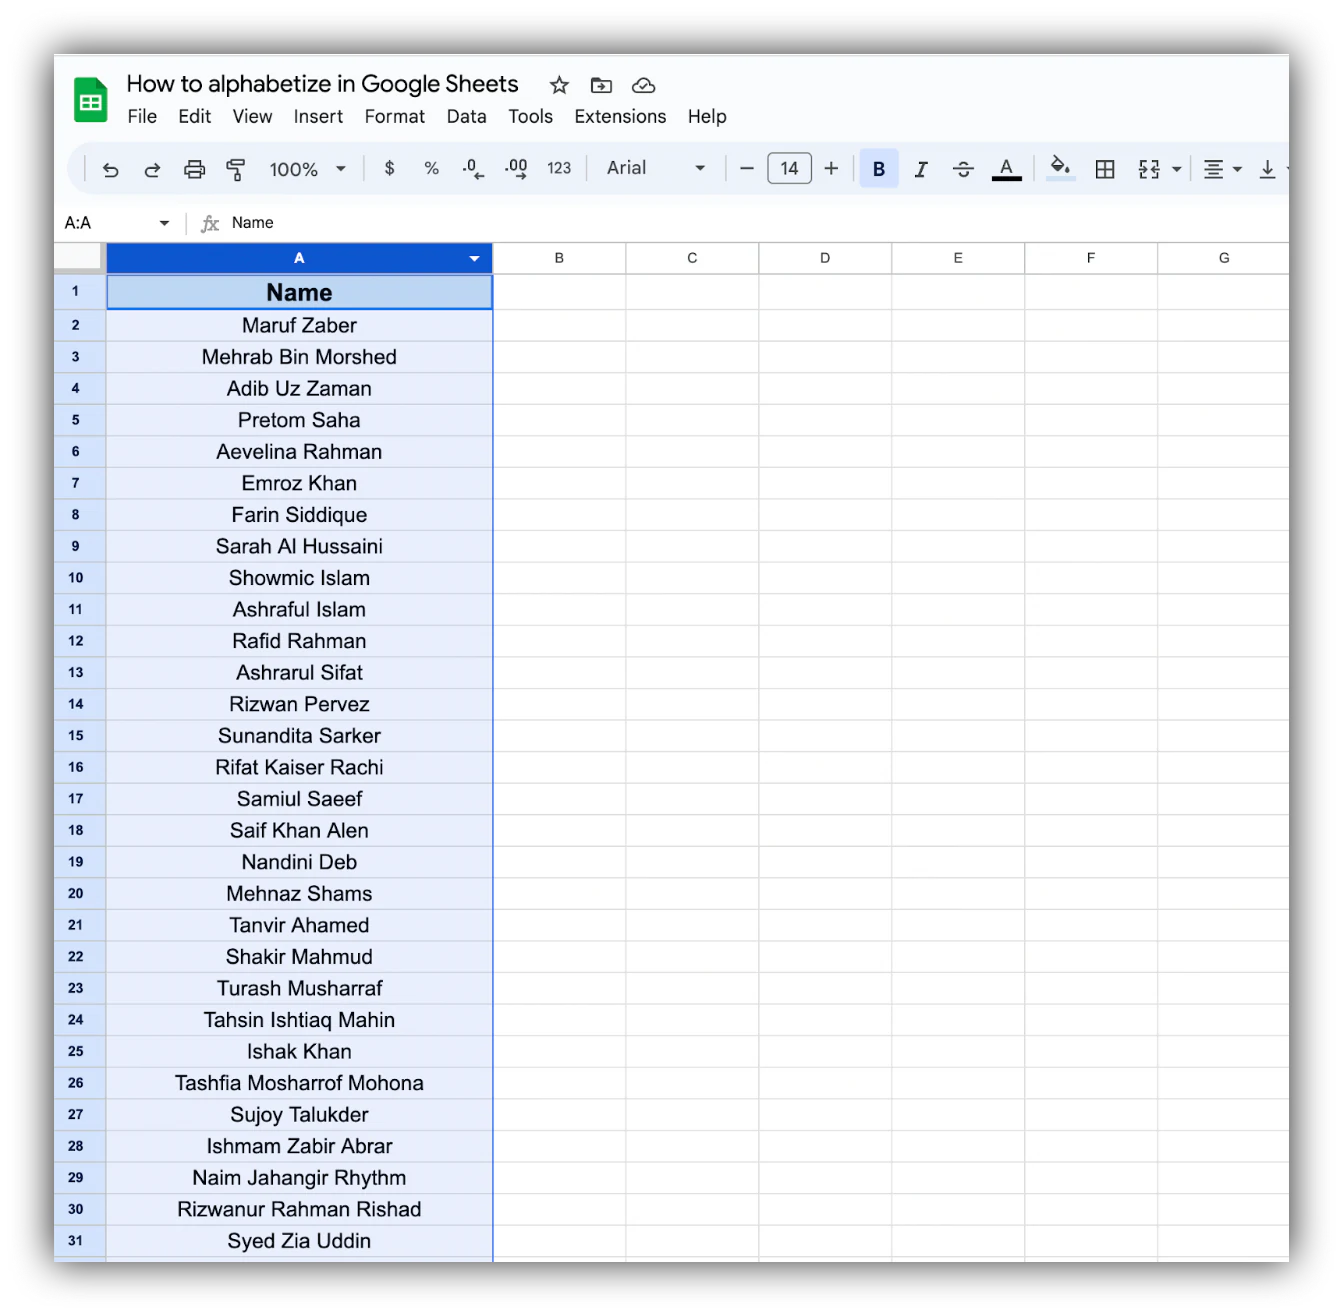
Task: Open the 123 number formats menu
Action: pos(559,168)
